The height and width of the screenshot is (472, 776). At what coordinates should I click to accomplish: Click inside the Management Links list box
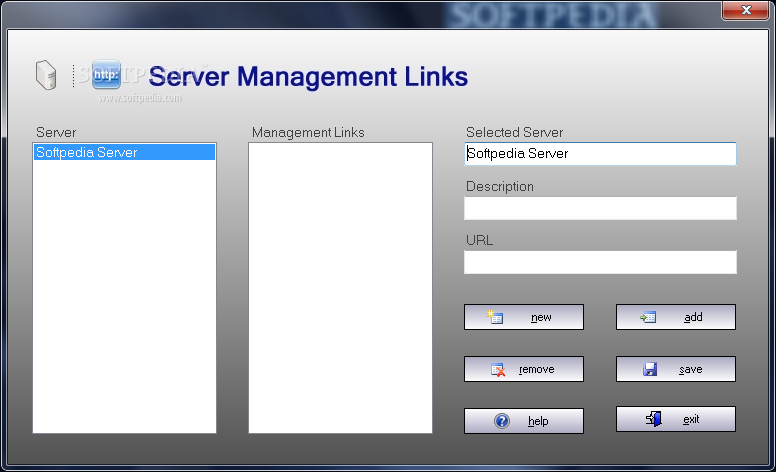pos(340,288)
